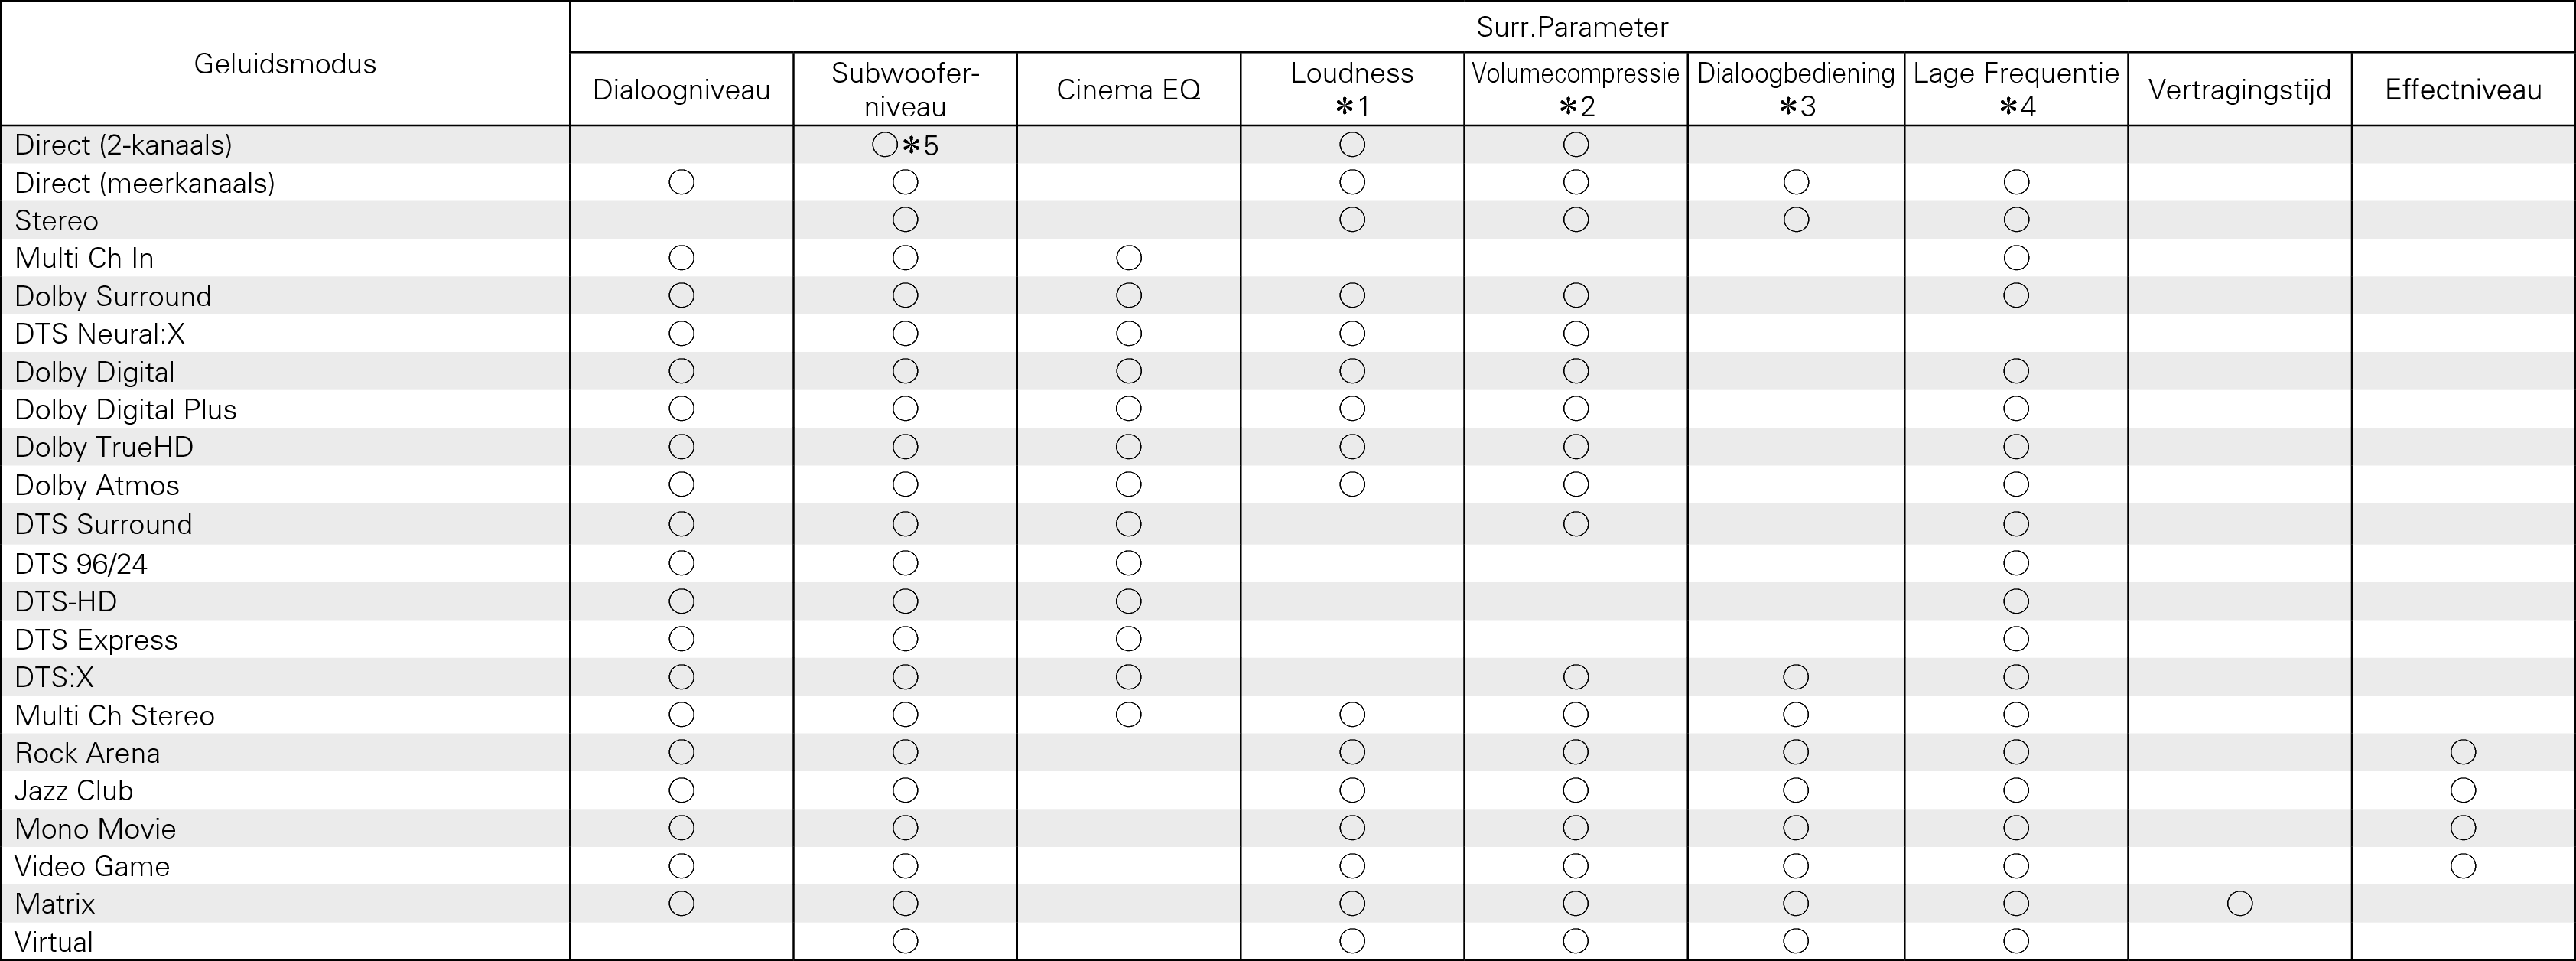Click the DTS Neural:X Loudness circle
The width and height of the screenshot is (2576, 961).
point(1352,333)
